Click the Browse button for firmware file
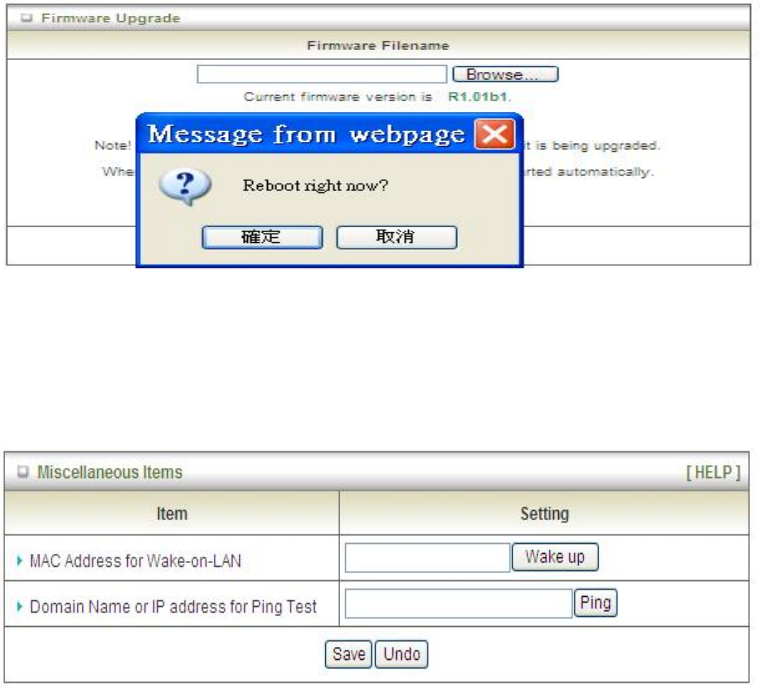The width and height of the screenshot is (760, 689). click(x=506, y=74)
